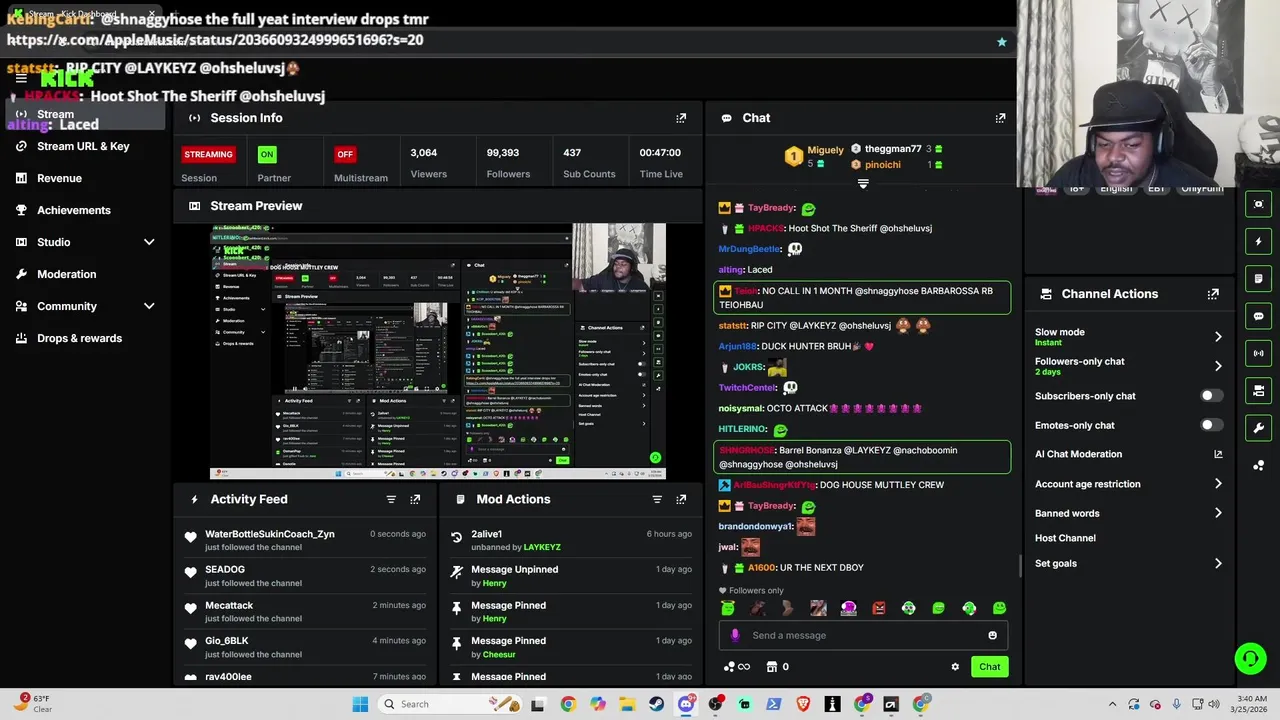Pop out the Stream Preview panel
Viewport: 1280px width, 720px height.
tap(681, 206)
